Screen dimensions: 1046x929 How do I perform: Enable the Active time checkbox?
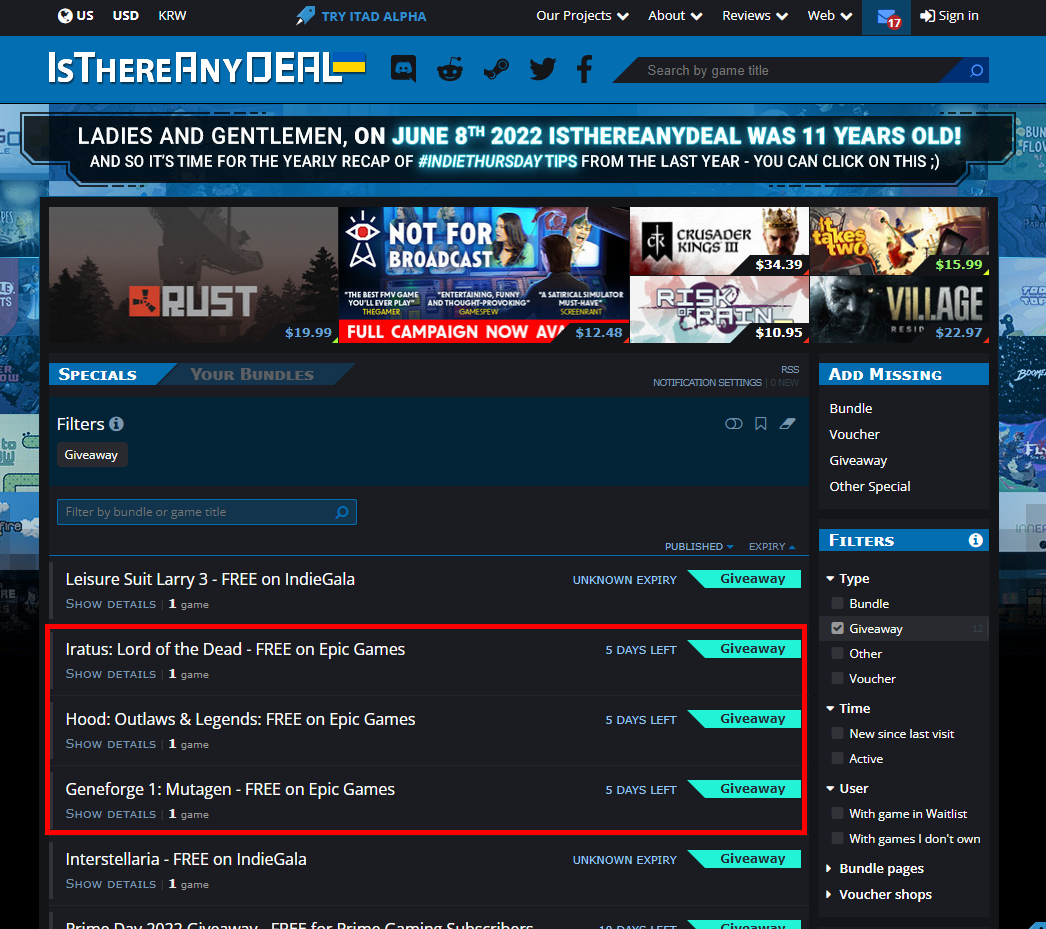pos(837,758)
